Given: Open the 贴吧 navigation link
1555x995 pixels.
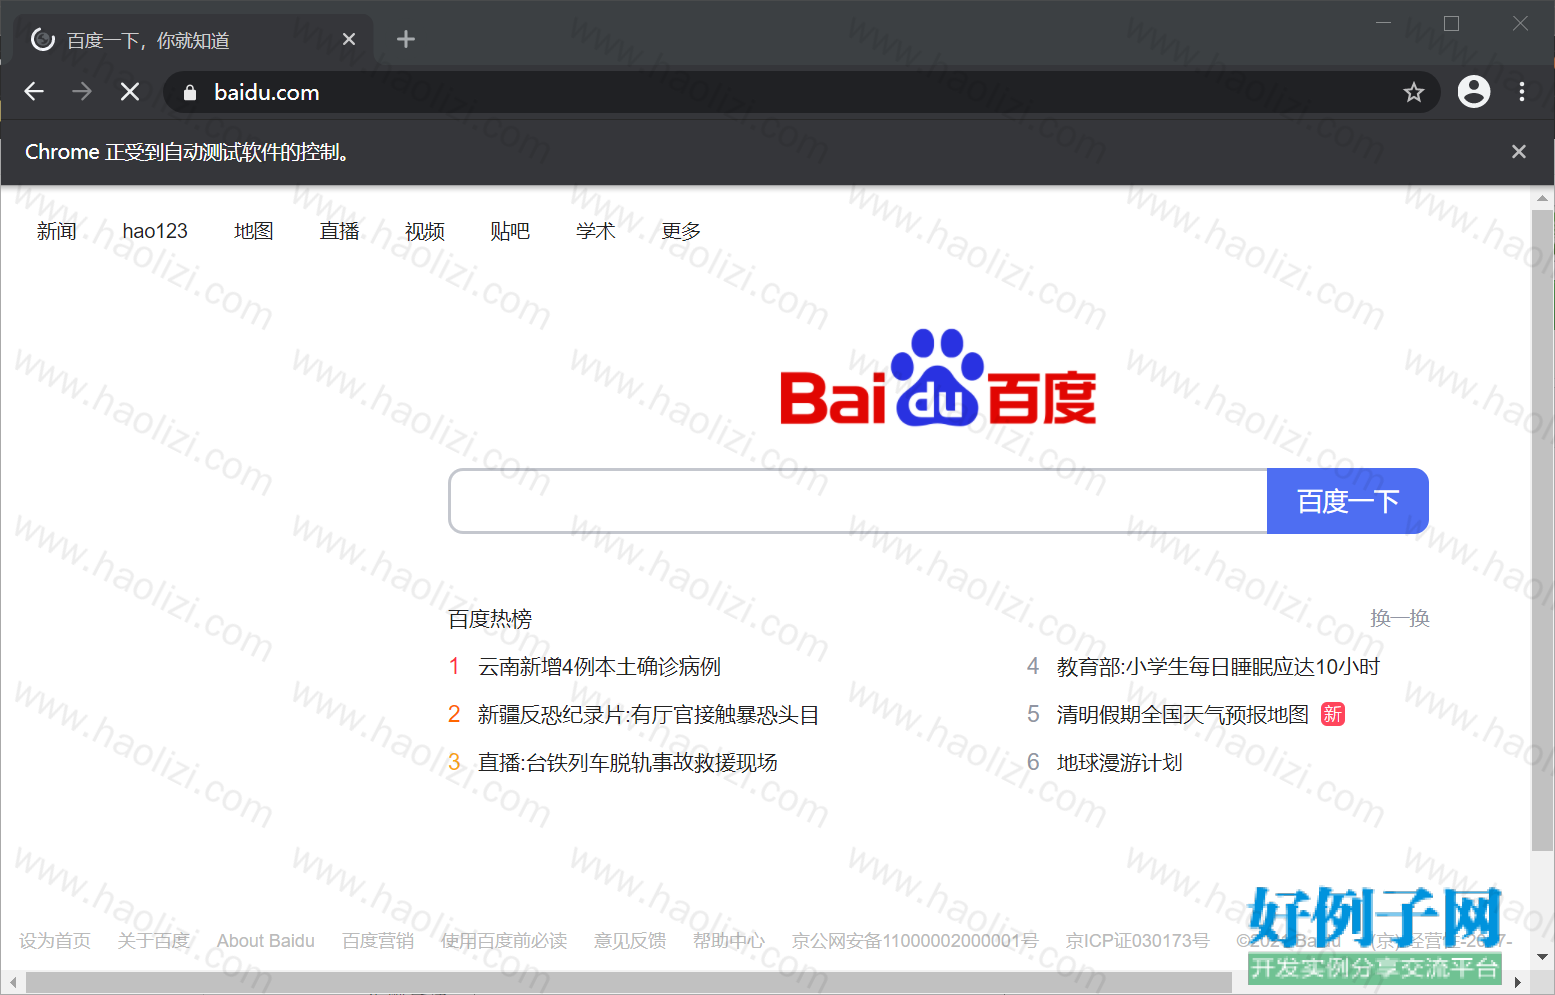Looking at the screenshot, I should (x=510, y=231).
